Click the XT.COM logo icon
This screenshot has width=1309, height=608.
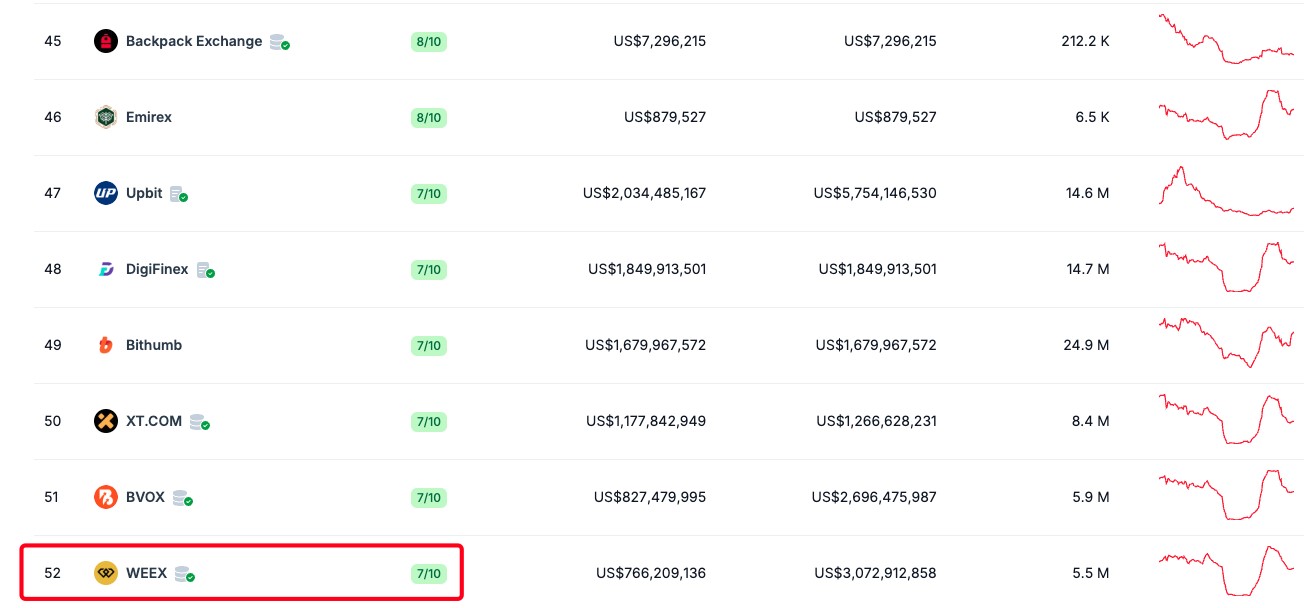pyautogui.click(x=106, y=421)
